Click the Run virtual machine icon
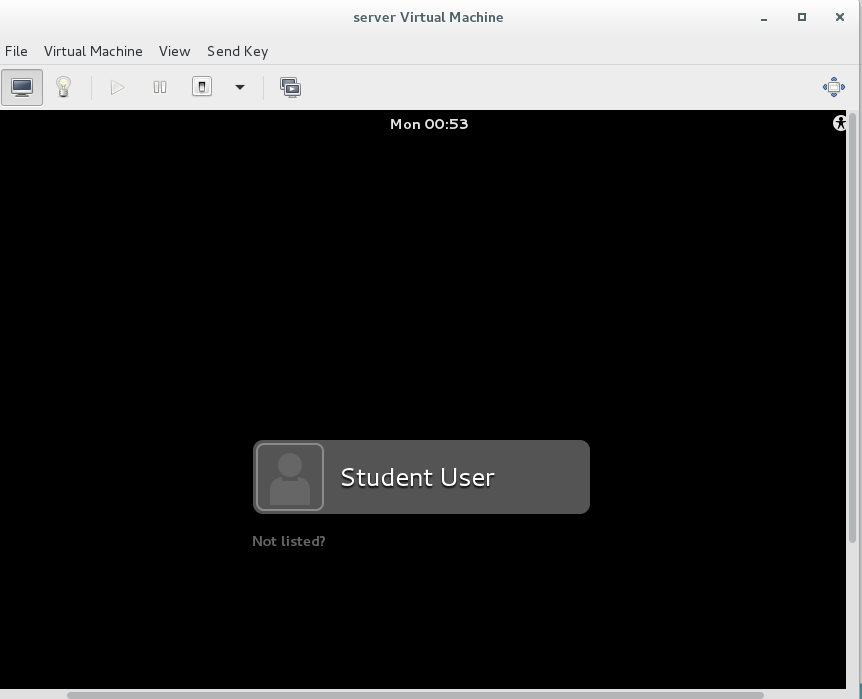 (x=117, y=87)
